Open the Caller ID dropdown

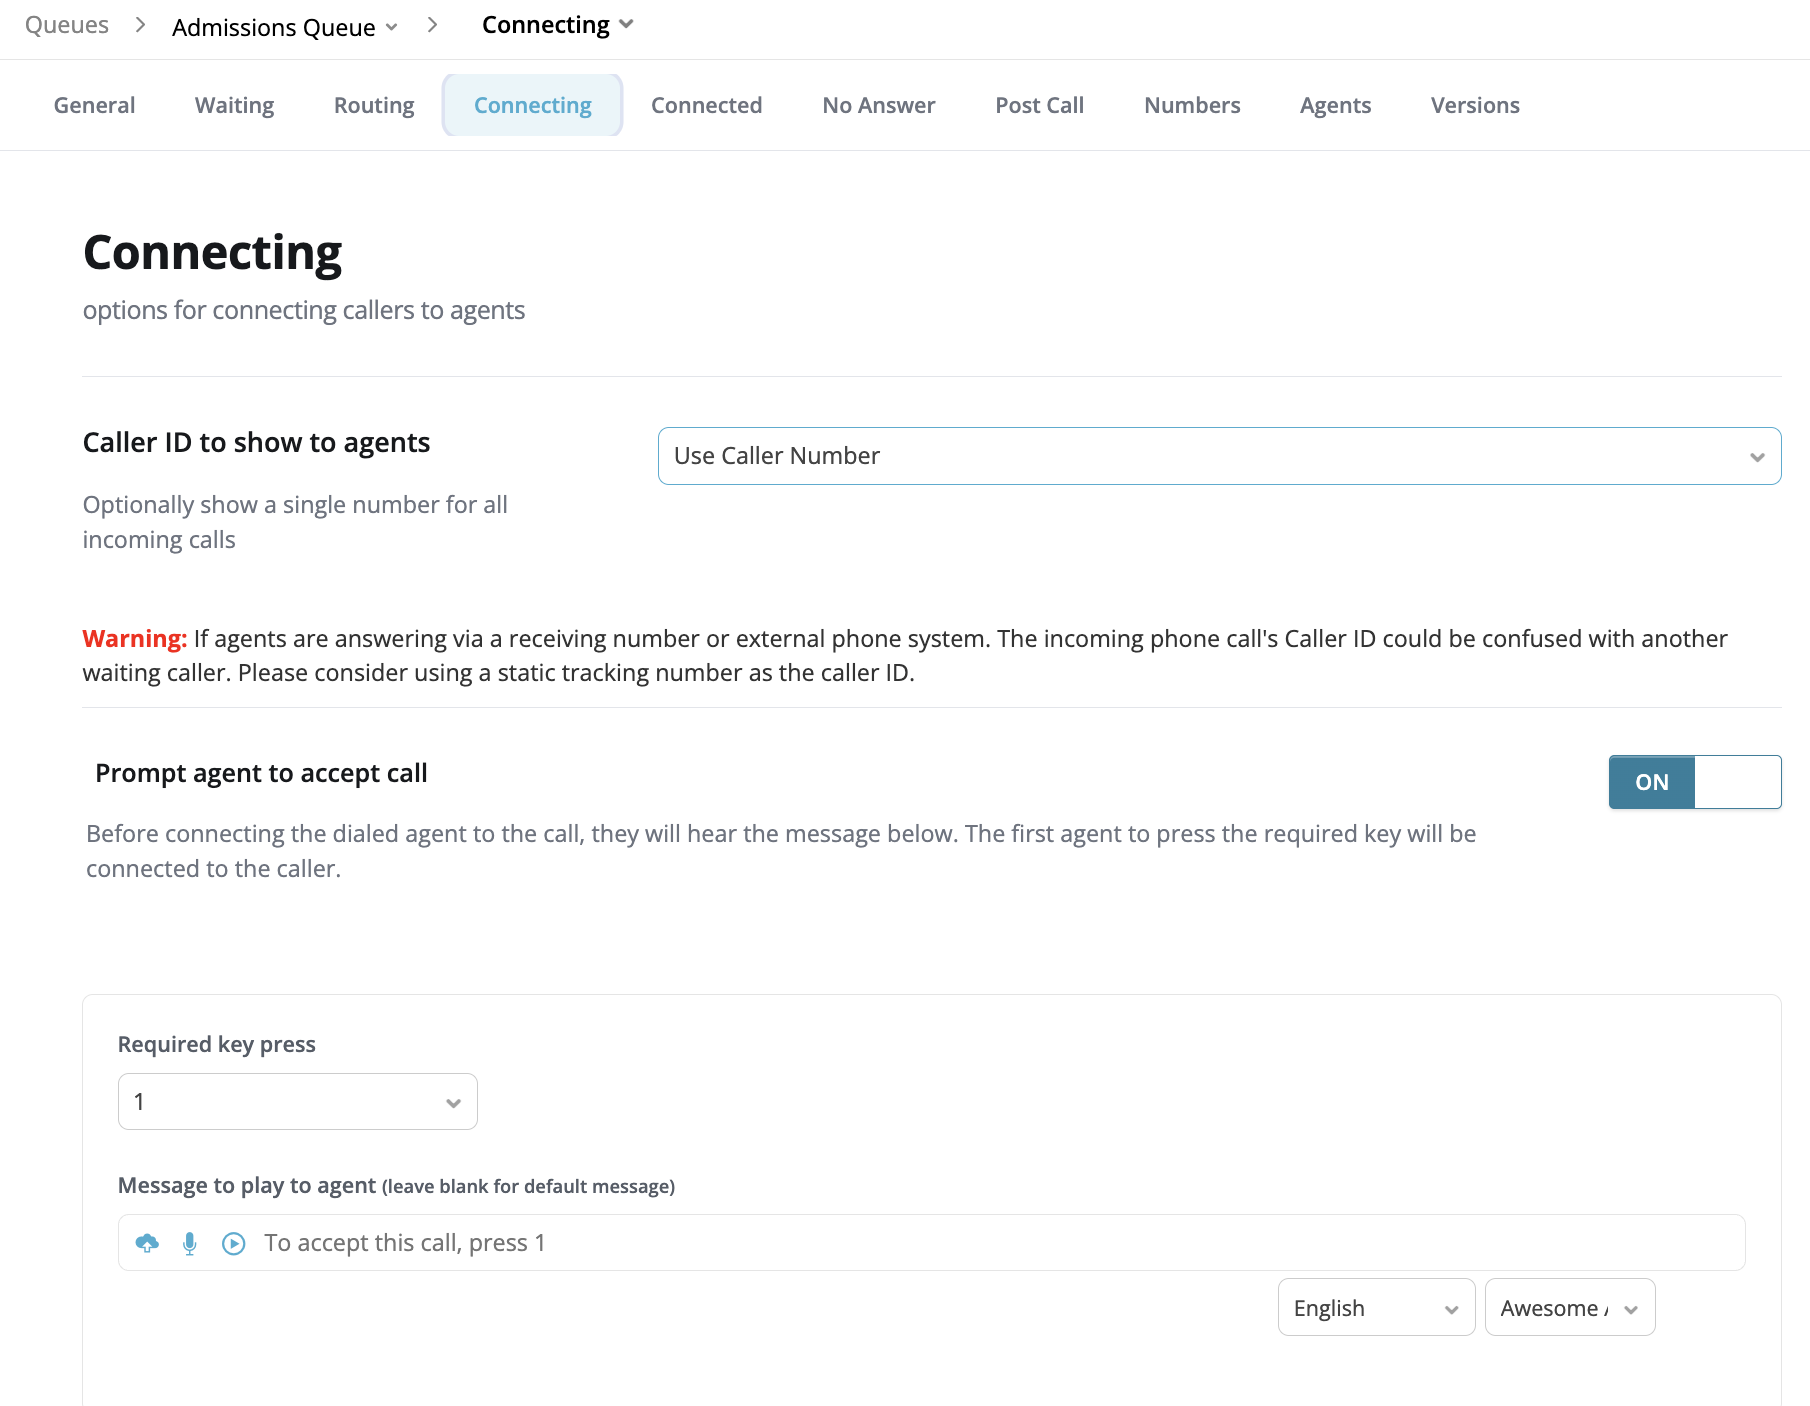[1219, 456]
